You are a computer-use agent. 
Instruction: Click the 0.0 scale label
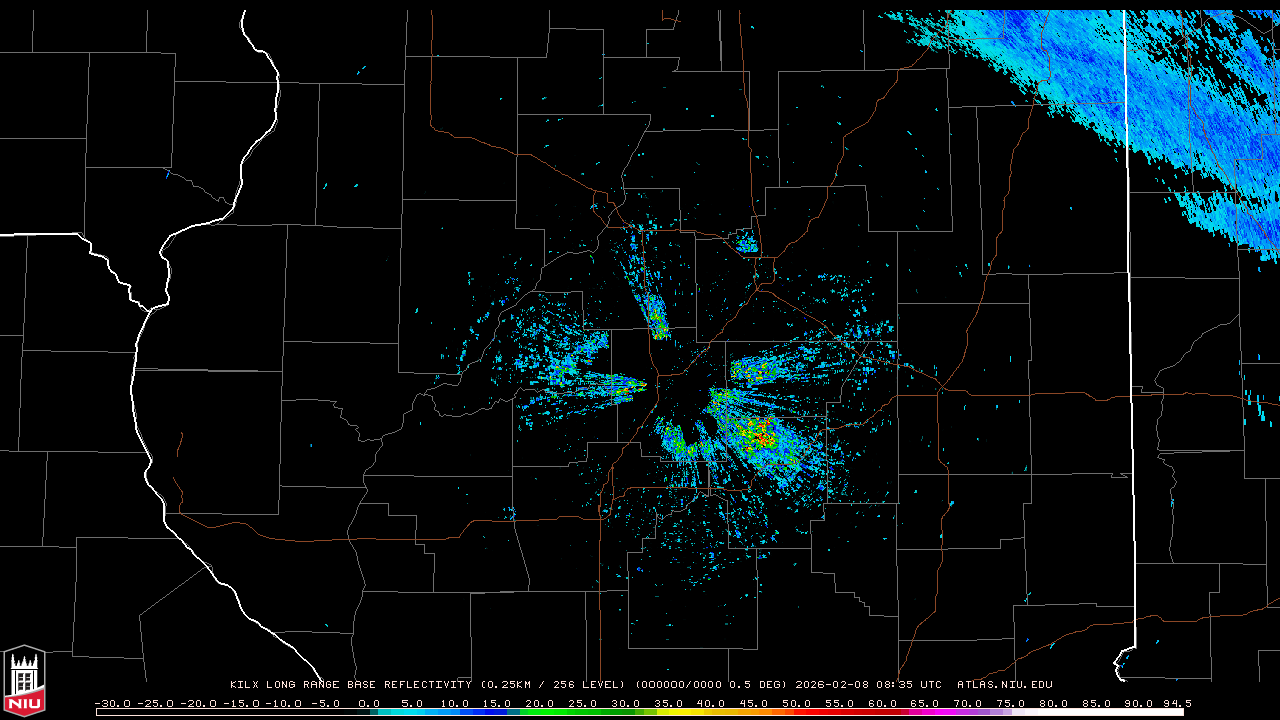pos(369,703)
